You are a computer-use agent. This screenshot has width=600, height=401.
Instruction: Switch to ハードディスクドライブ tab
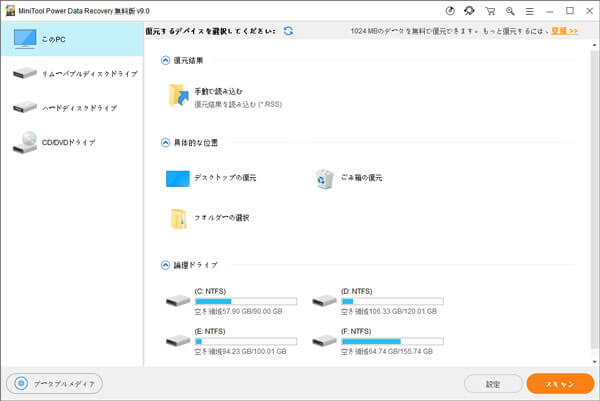pyautogui.click(x=72, y=108)
